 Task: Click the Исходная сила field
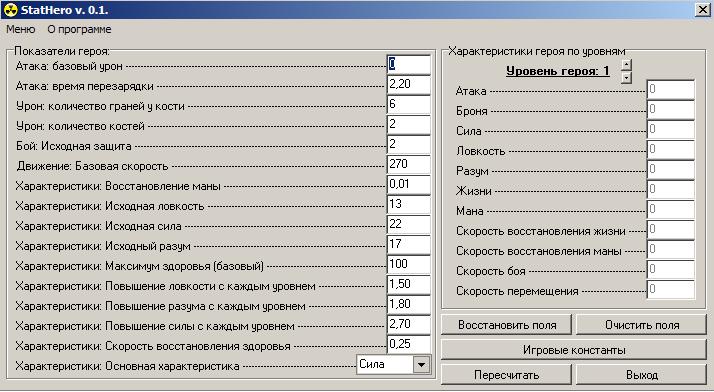(x=408, y=225)
